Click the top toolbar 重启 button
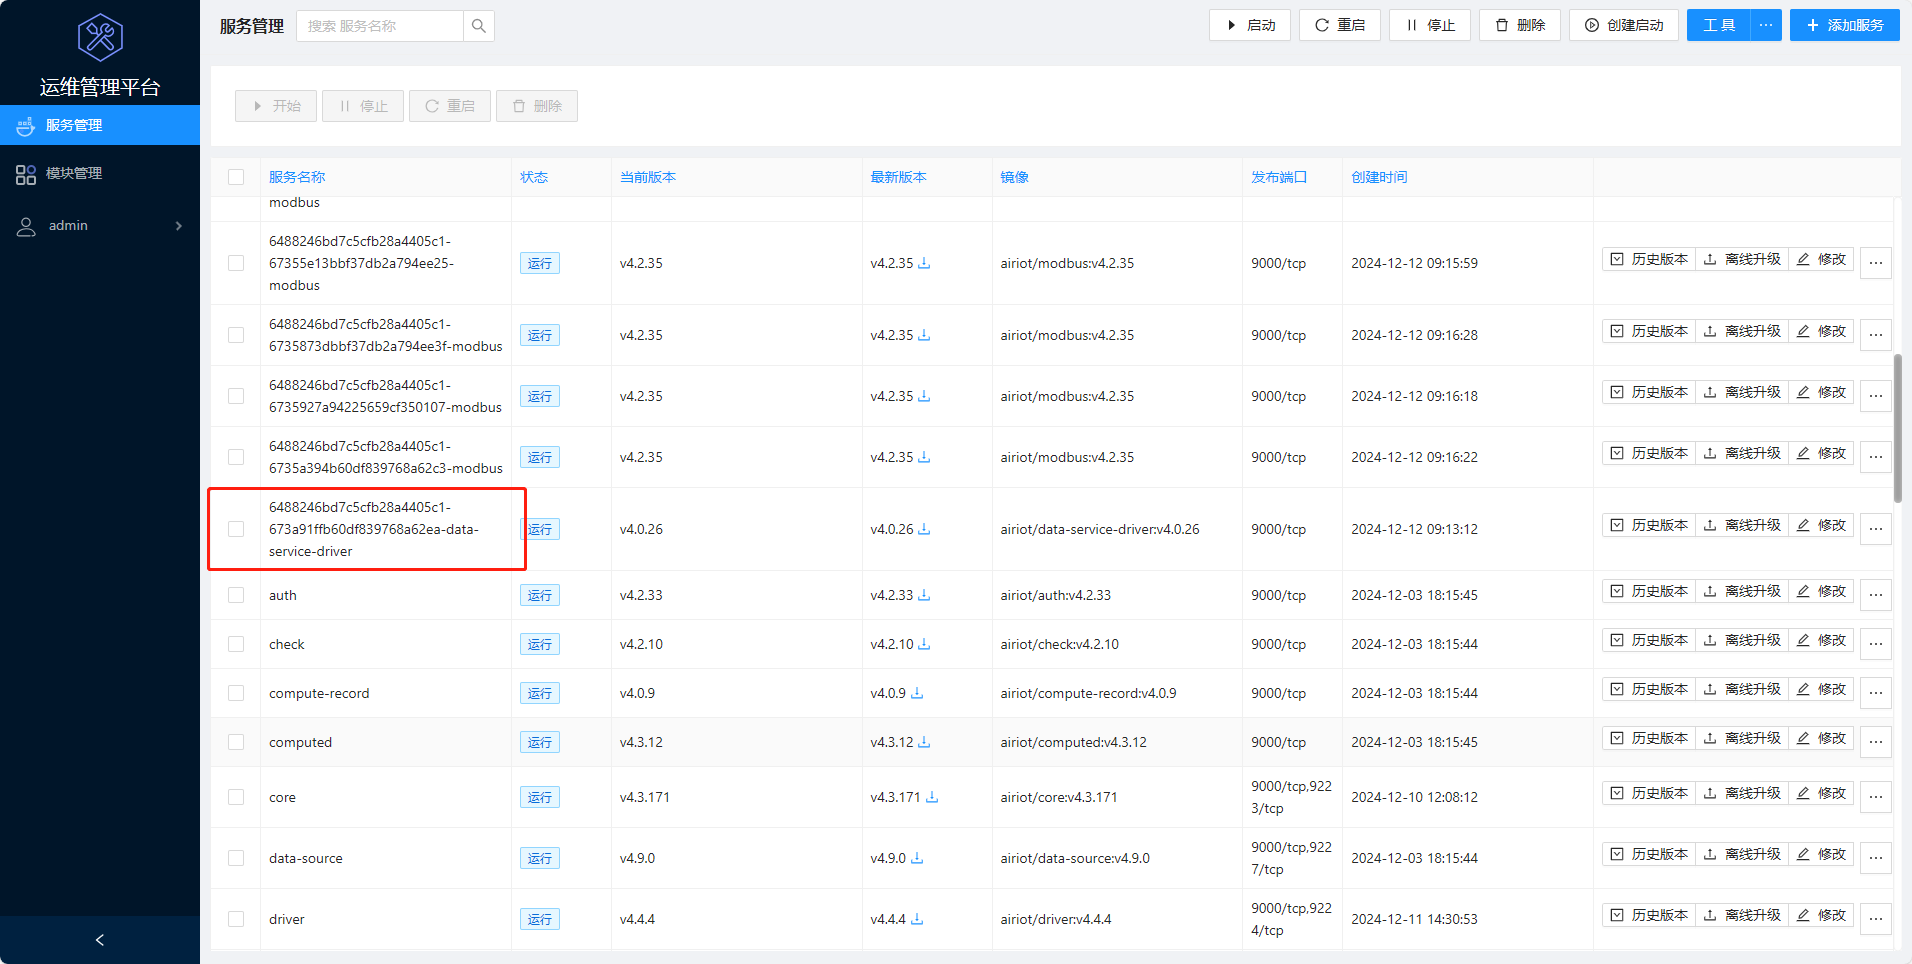This screenshot has width=1912, height=964. coord(1340,25)
